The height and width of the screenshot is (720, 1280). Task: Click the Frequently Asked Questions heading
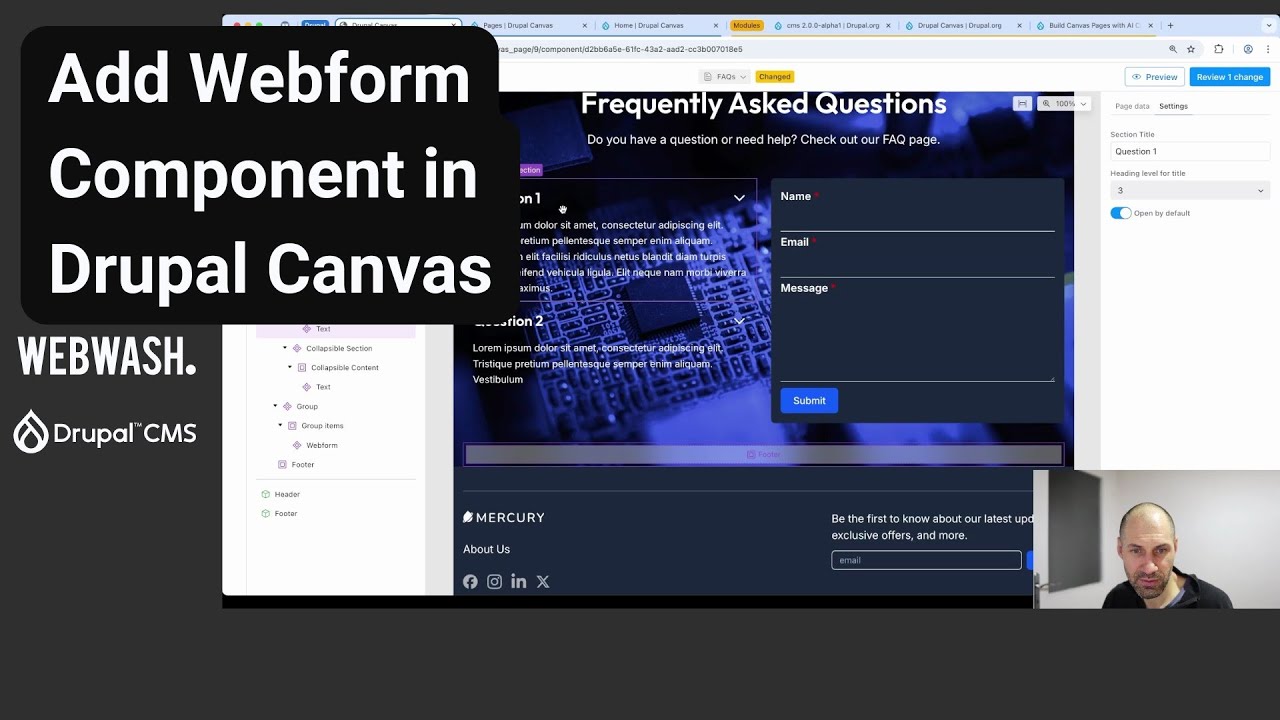pyautogui.click(x=763, y=104)
